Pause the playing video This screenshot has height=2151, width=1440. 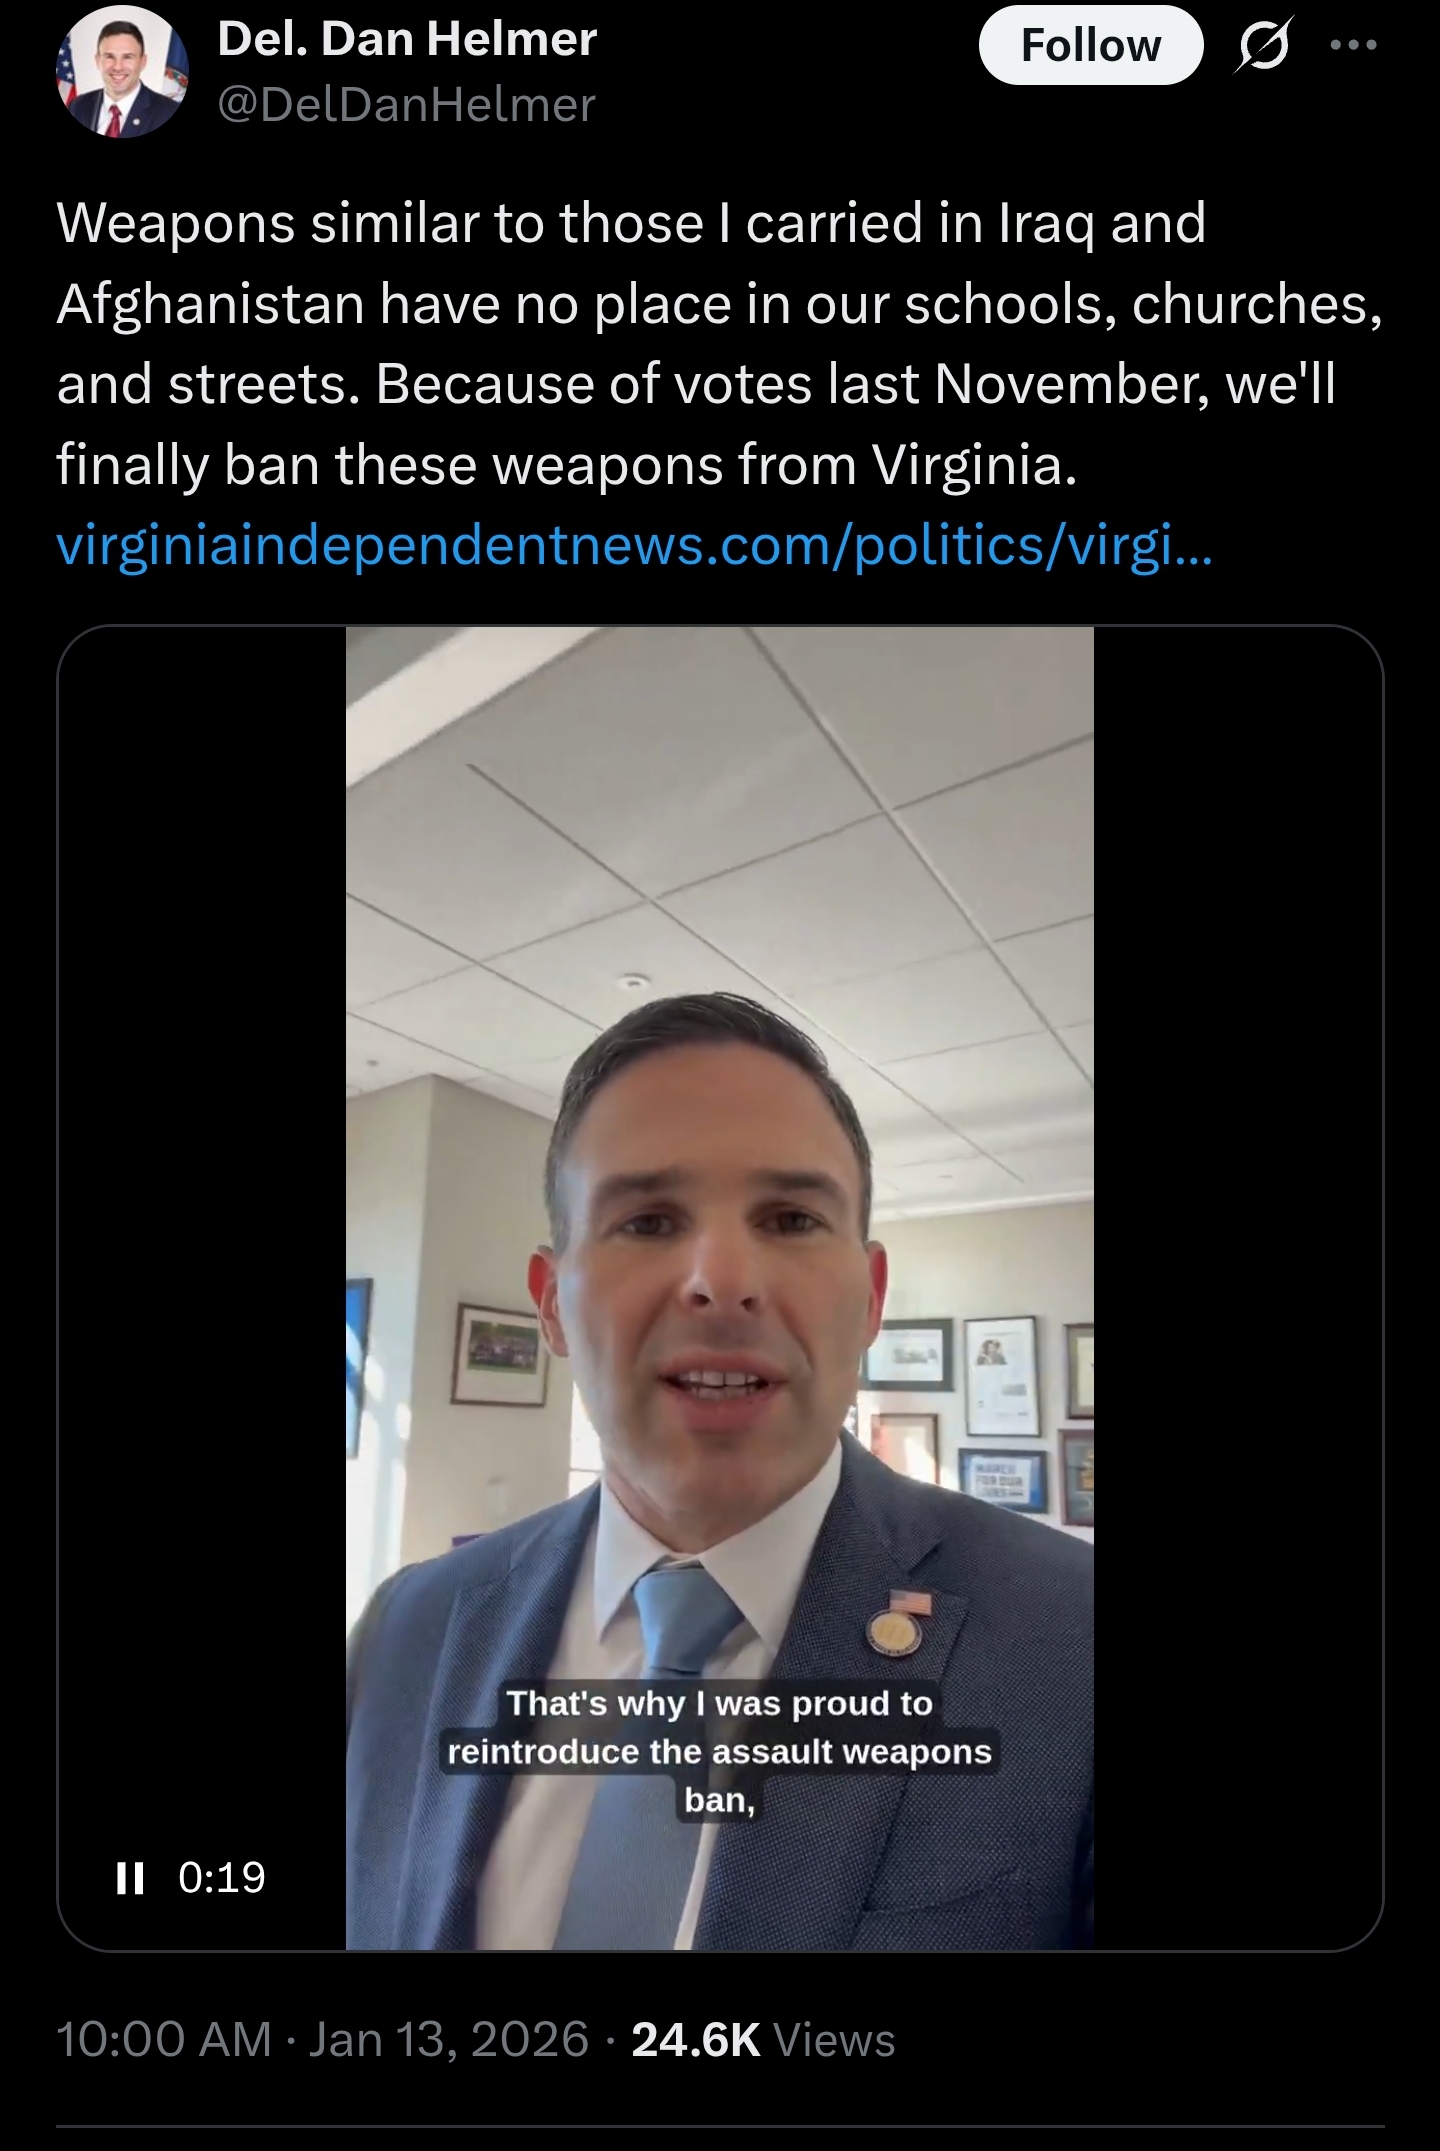pyautogui.click(x=130, y=1877)
